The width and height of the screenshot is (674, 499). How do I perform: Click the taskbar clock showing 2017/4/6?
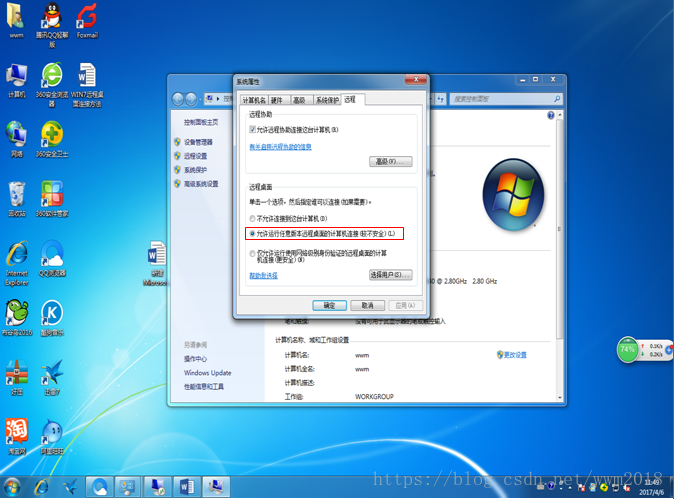[x=651, y=487]
